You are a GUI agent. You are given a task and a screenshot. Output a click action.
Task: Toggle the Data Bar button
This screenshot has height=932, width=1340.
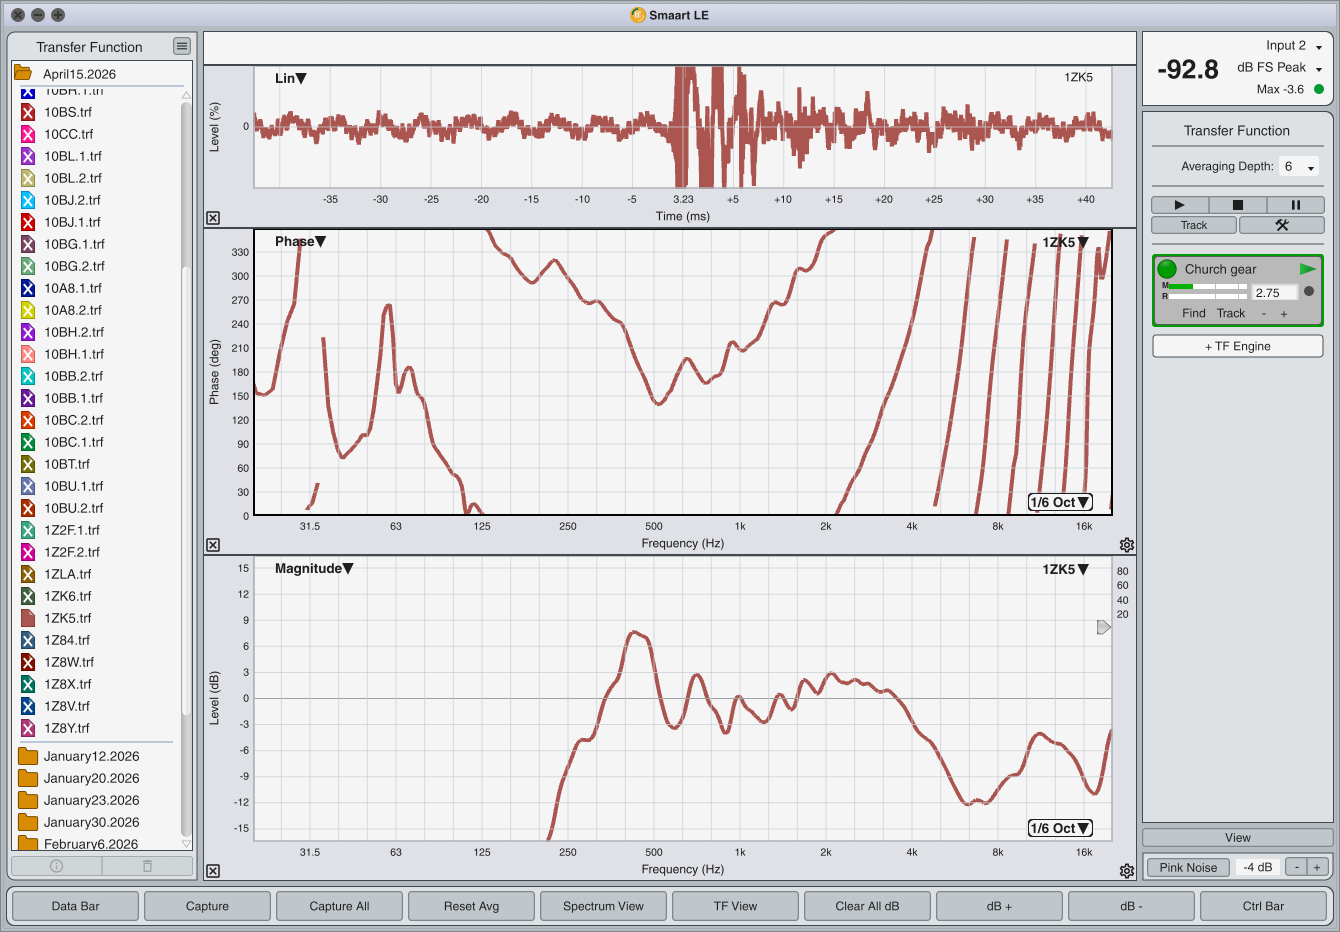pyautogui.click(x=75, y=906)
